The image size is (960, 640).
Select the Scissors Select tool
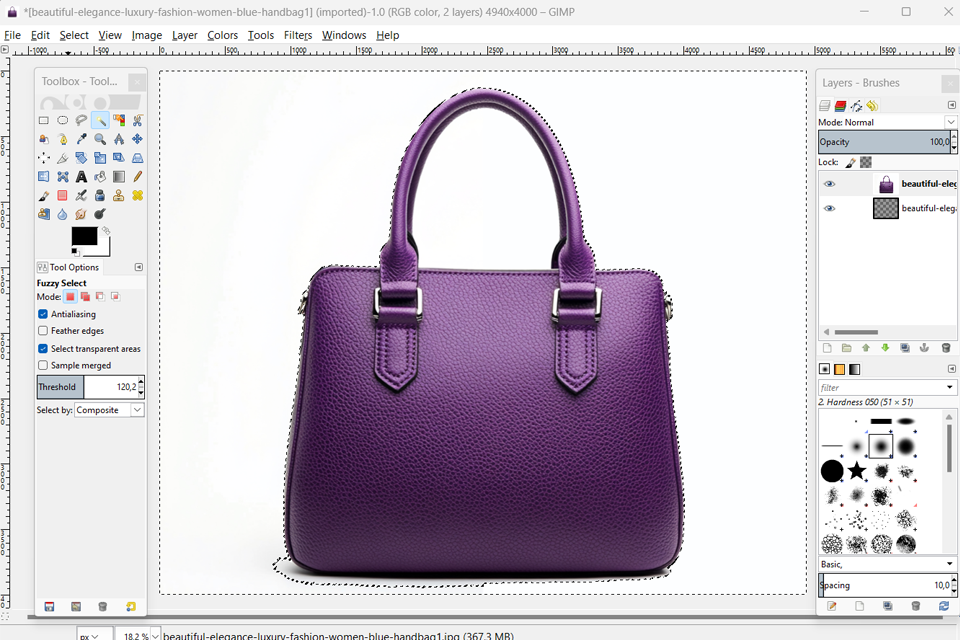point(138,121)
